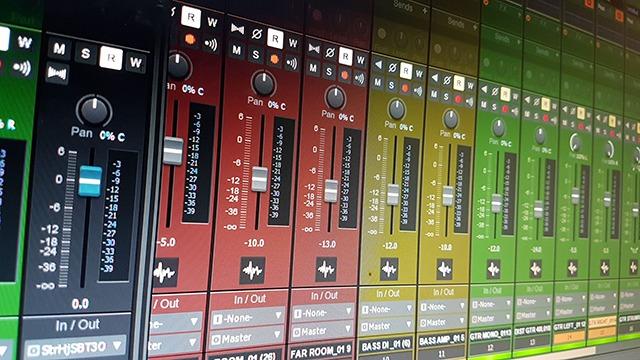640x360 pixels.
Task: Solo the ROOM_01 (26) channel
Action: pos(256,54)
